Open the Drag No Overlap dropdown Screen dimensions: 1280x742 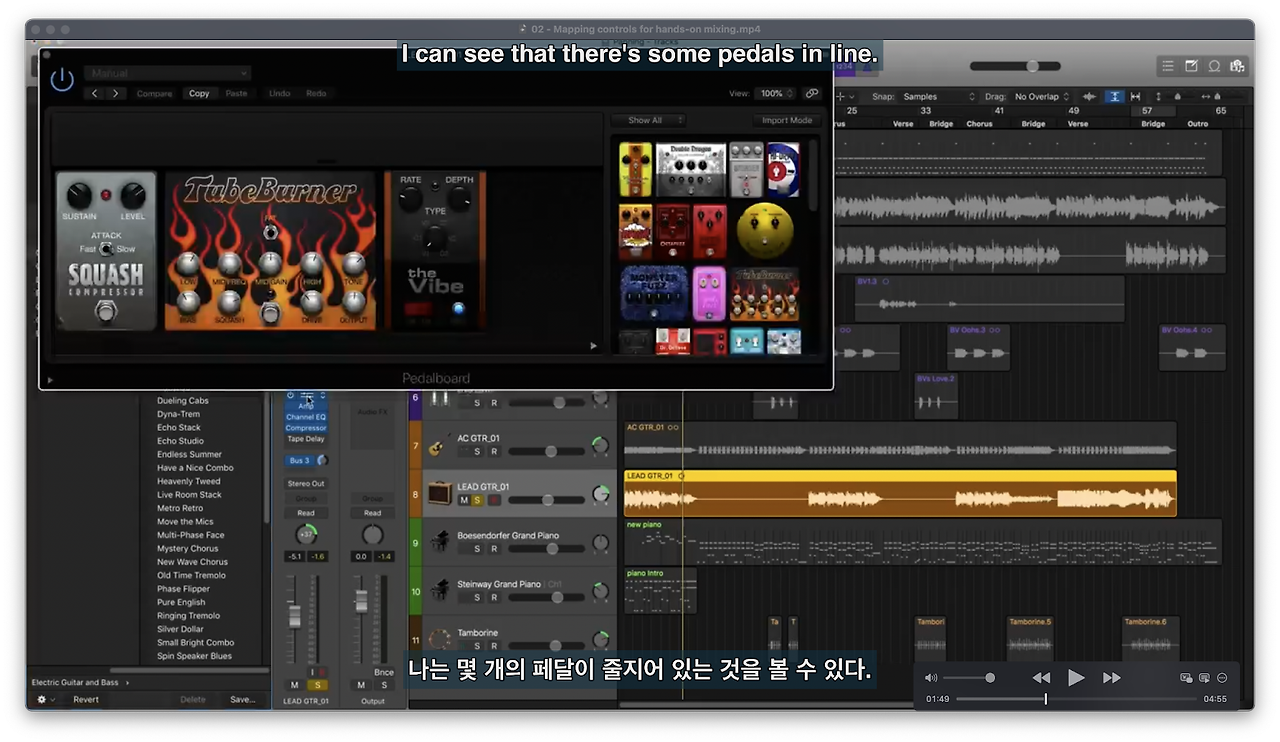pos(1042,97)
